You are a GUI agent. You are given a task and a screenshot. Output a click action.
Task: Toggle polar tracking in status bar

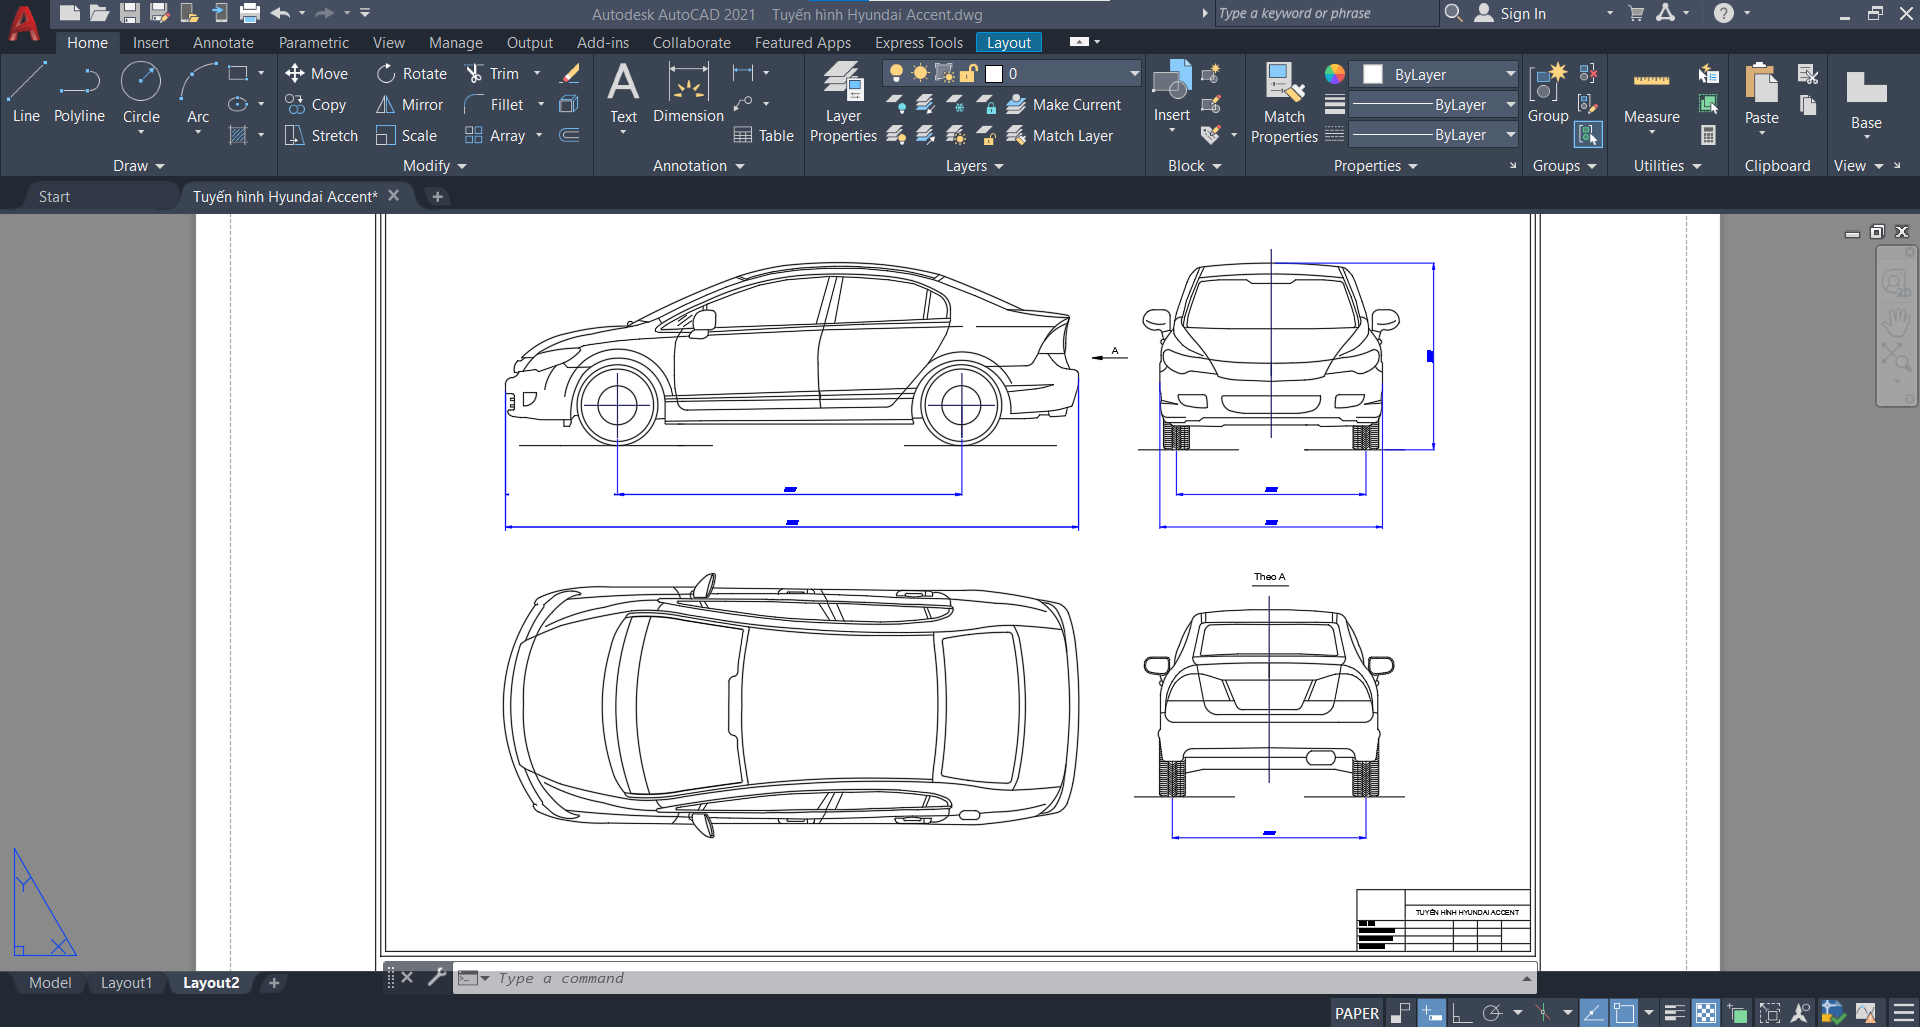pos(1492,1013)
